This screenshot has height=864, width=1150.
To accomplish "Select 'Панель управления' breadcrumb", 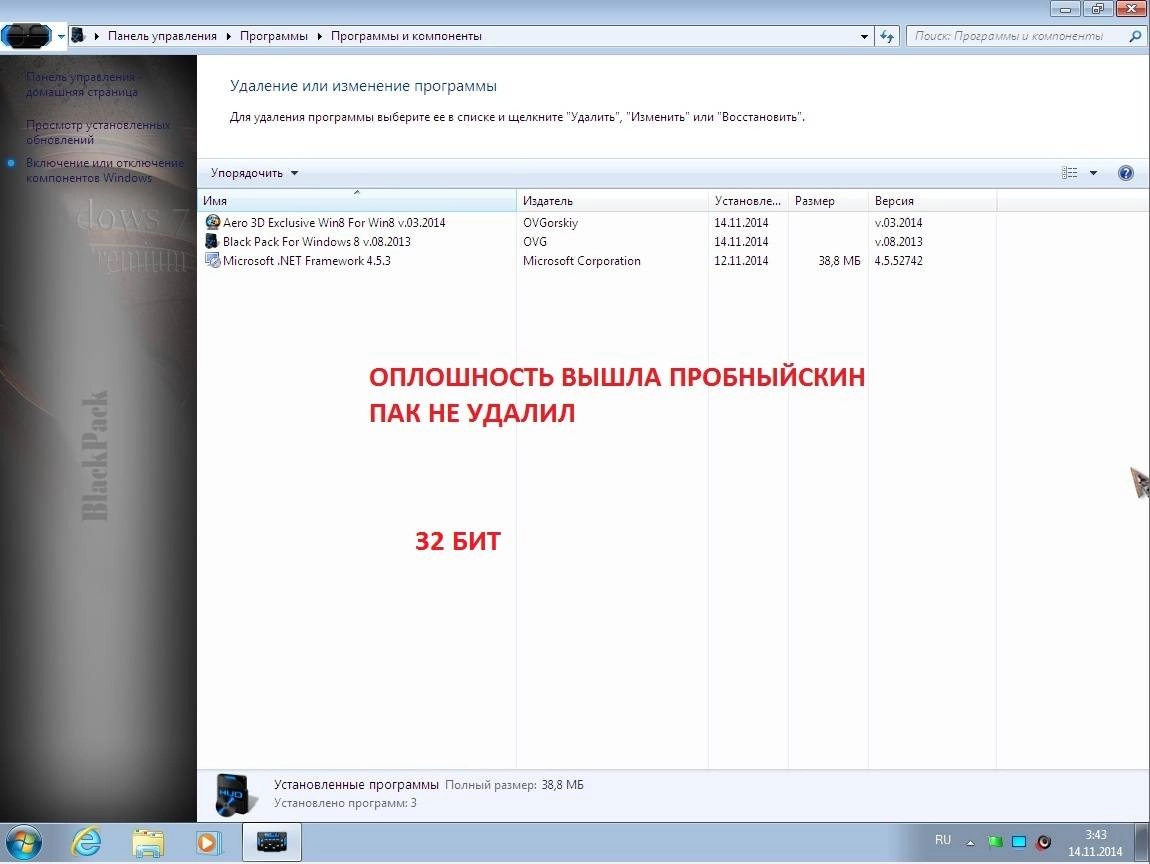I will (x=162, y=36).
